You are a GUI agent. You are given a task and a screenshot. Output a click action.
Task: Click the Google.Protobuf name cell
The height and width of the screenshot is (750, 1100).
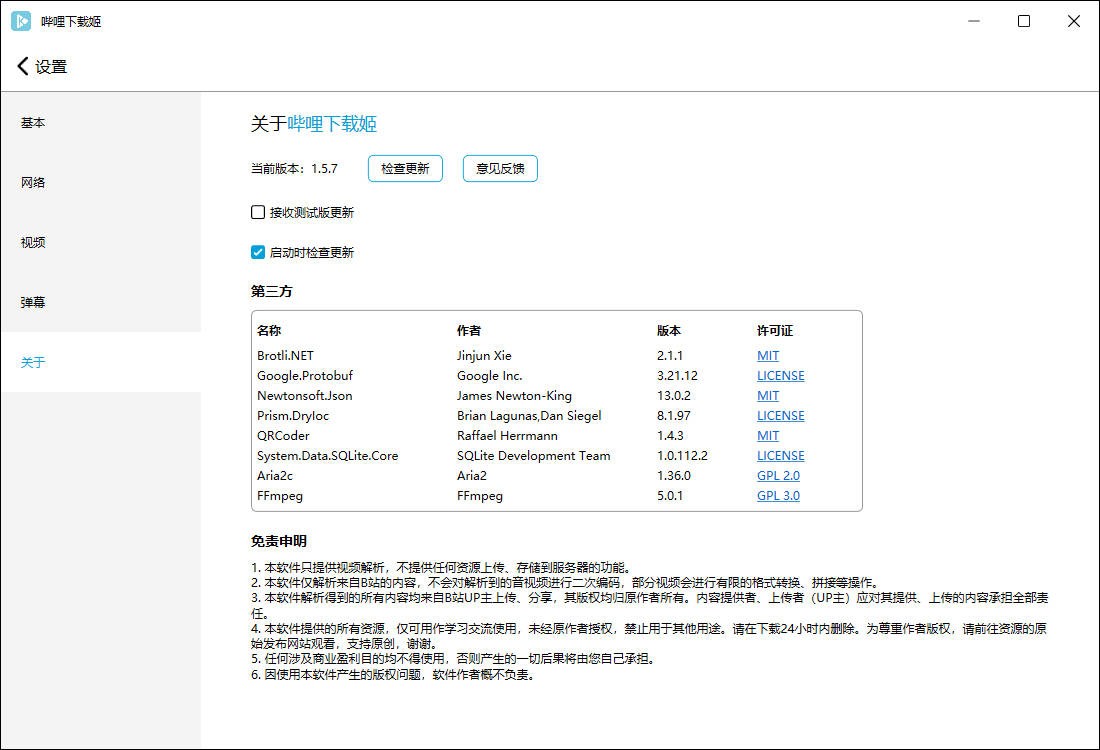click(x=304, y=375)
